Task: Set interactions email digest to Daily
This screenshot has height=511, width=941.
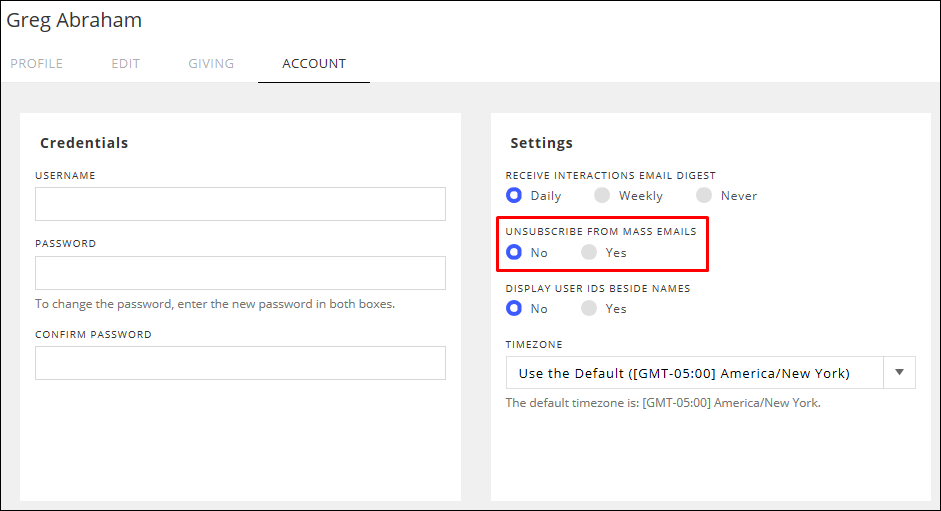Action: click(x=515, y=196)
